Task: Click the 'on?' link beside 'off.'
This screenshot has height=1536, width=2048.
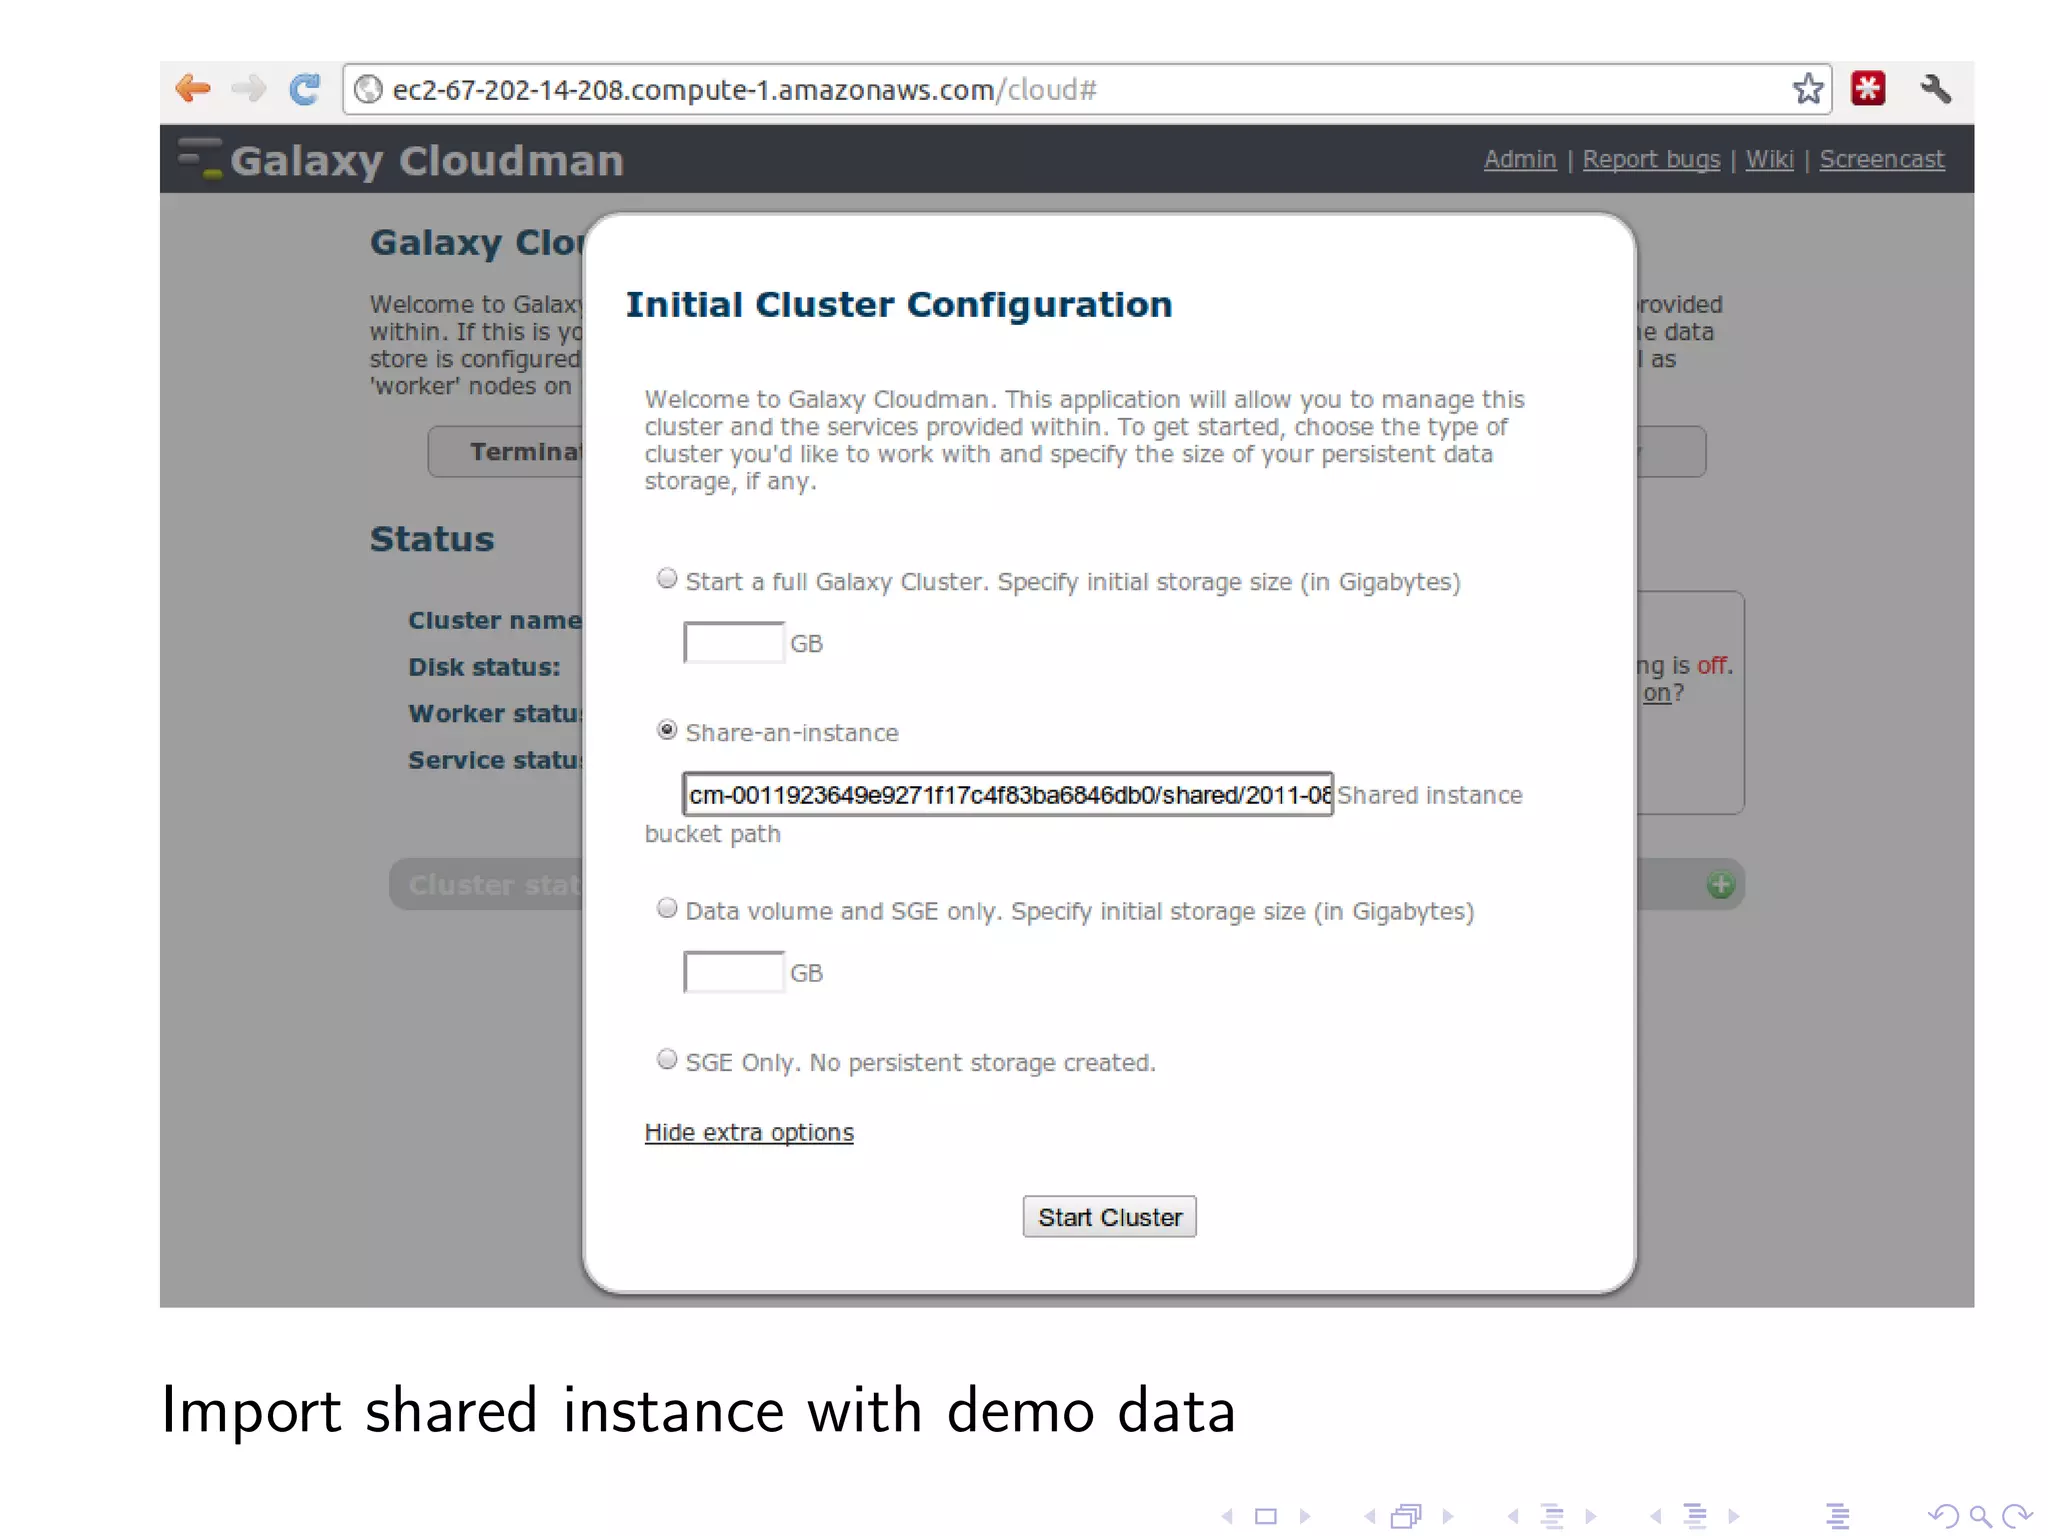Action: (x=1657, y=692)
